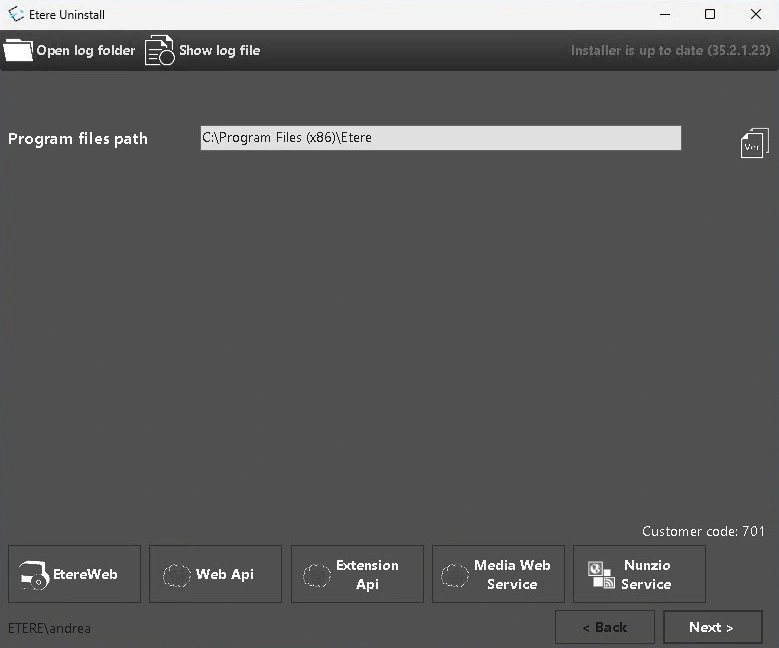
Task: Click the cloud icon on Web Api
Action: pyautogui.click(x=176, y=575)
